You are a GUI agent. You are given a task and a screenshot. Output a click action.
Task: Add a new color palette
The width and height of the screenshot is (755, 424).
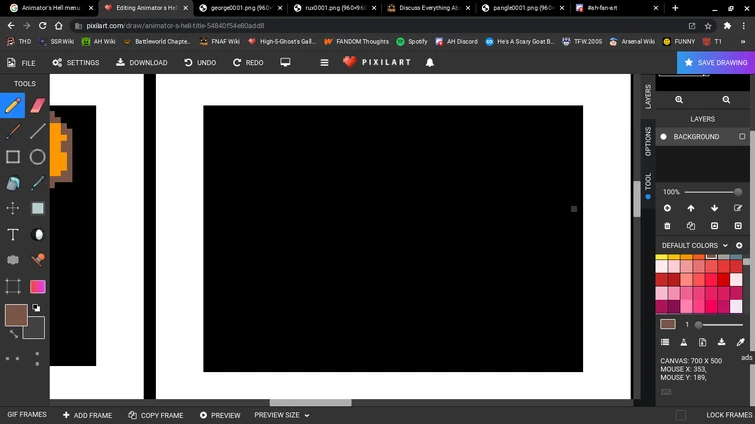(x=739, y=245)
